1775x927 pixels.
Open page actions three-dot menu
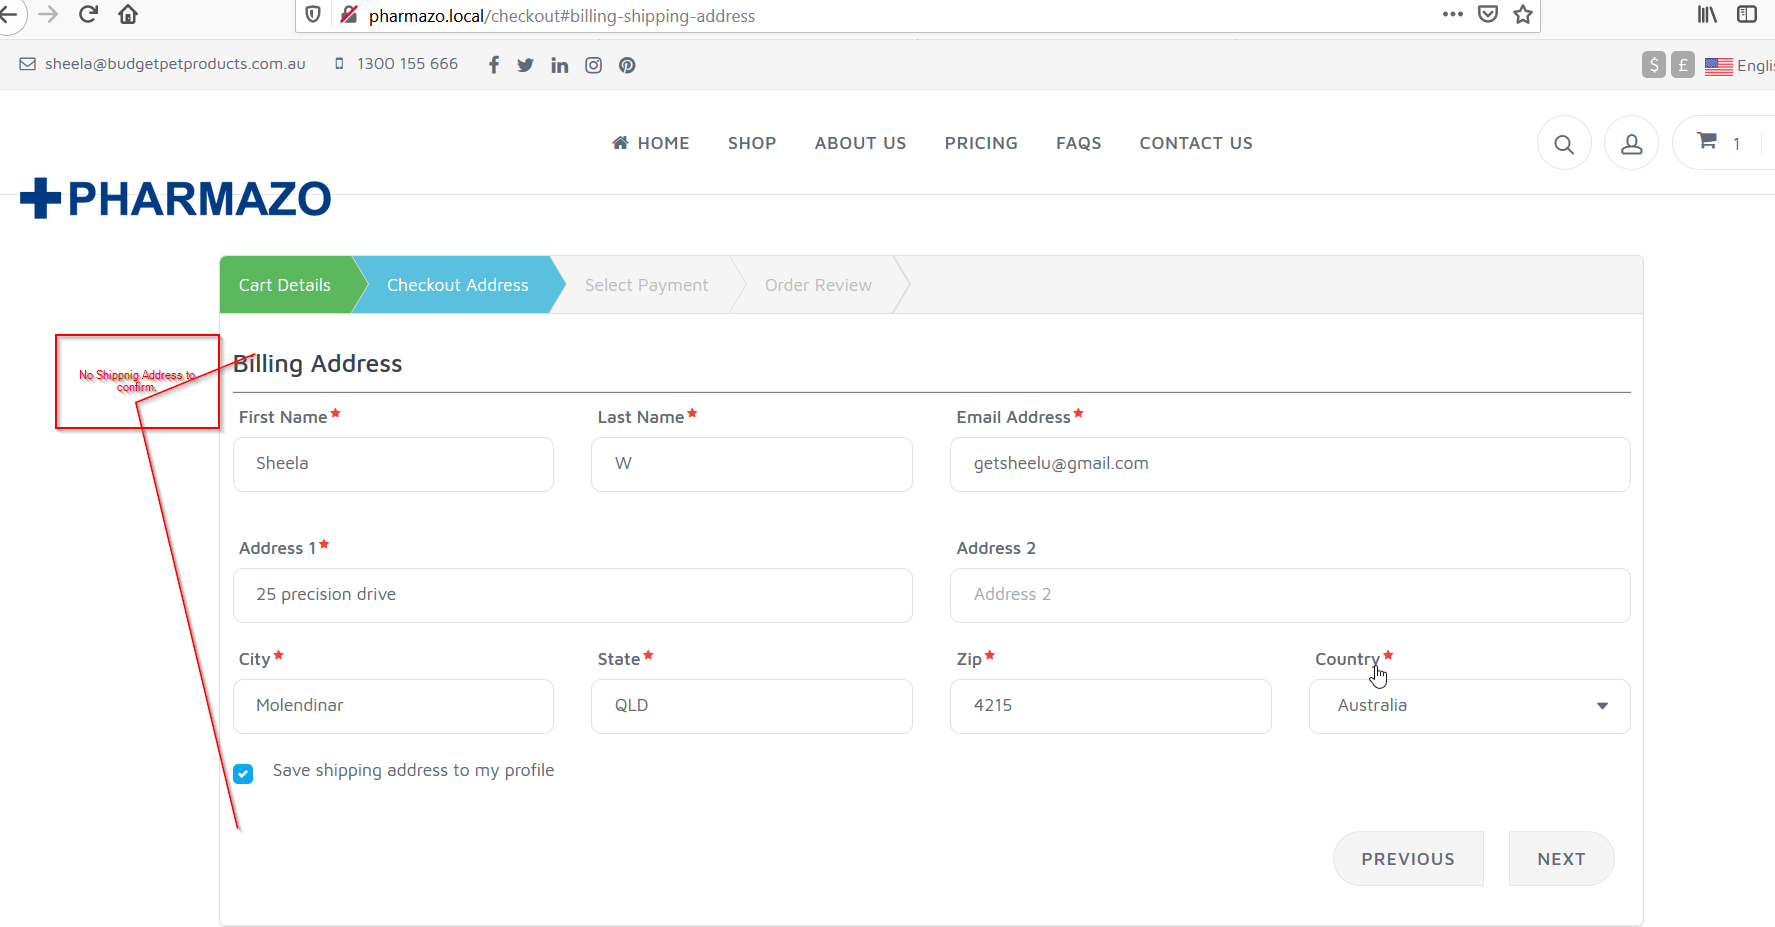click(x=1453, y=14)
